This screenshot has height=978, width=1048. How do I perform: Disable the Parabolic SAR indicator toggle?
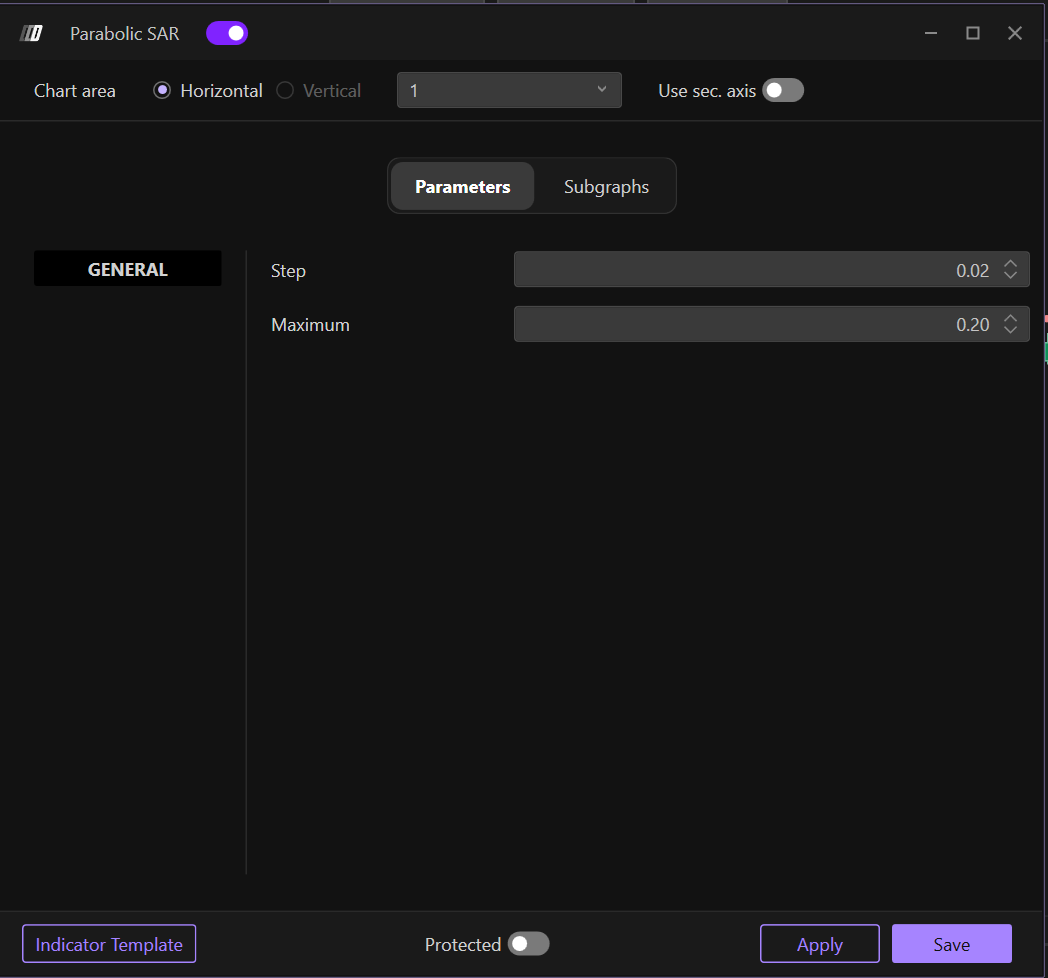point(227,34)
